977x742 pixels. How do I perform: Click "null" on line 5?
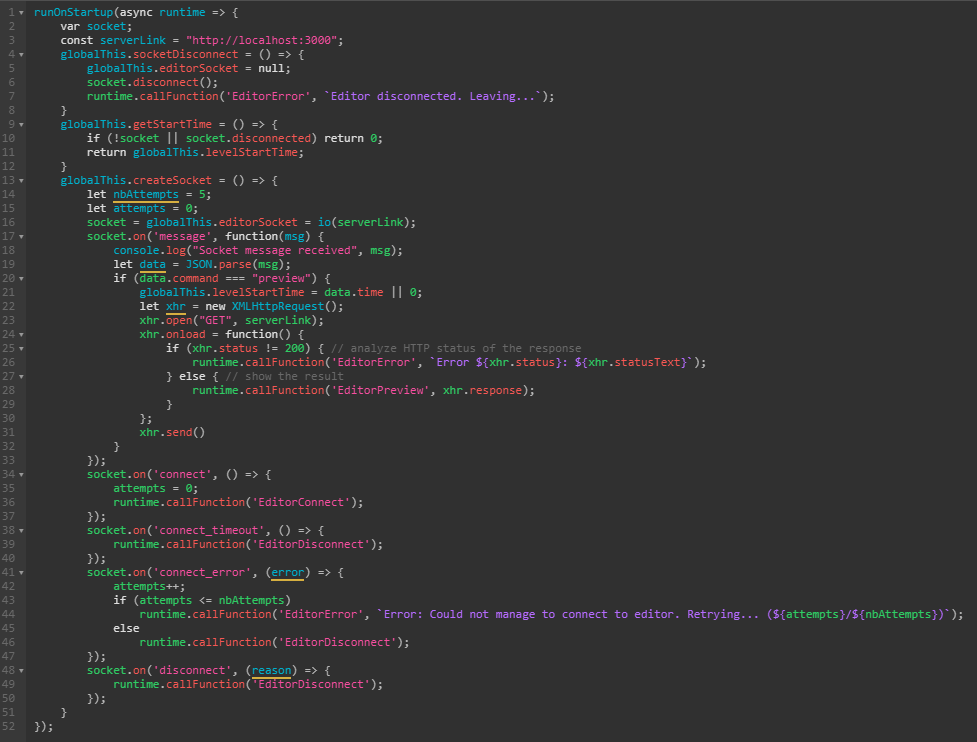coord(271,69)
